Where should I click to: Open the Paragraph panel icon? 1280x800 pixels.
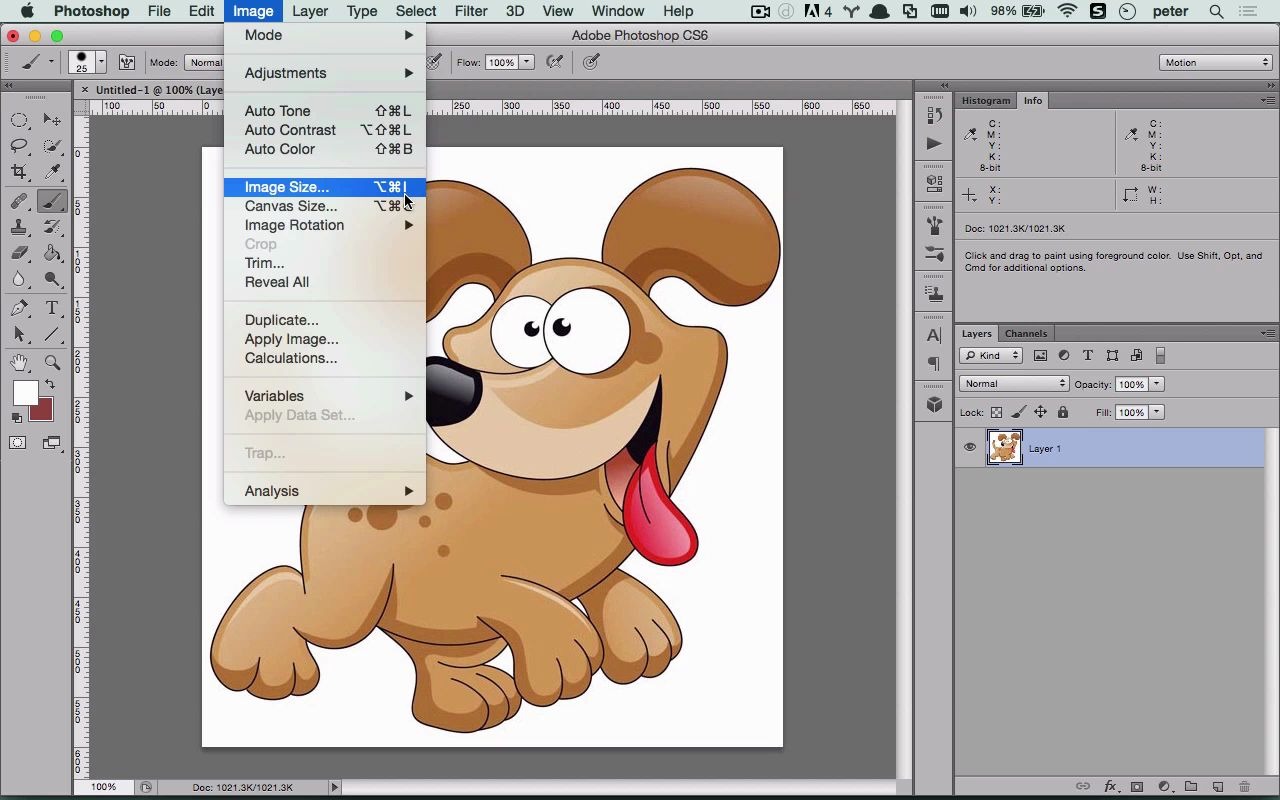coord(935,364)
